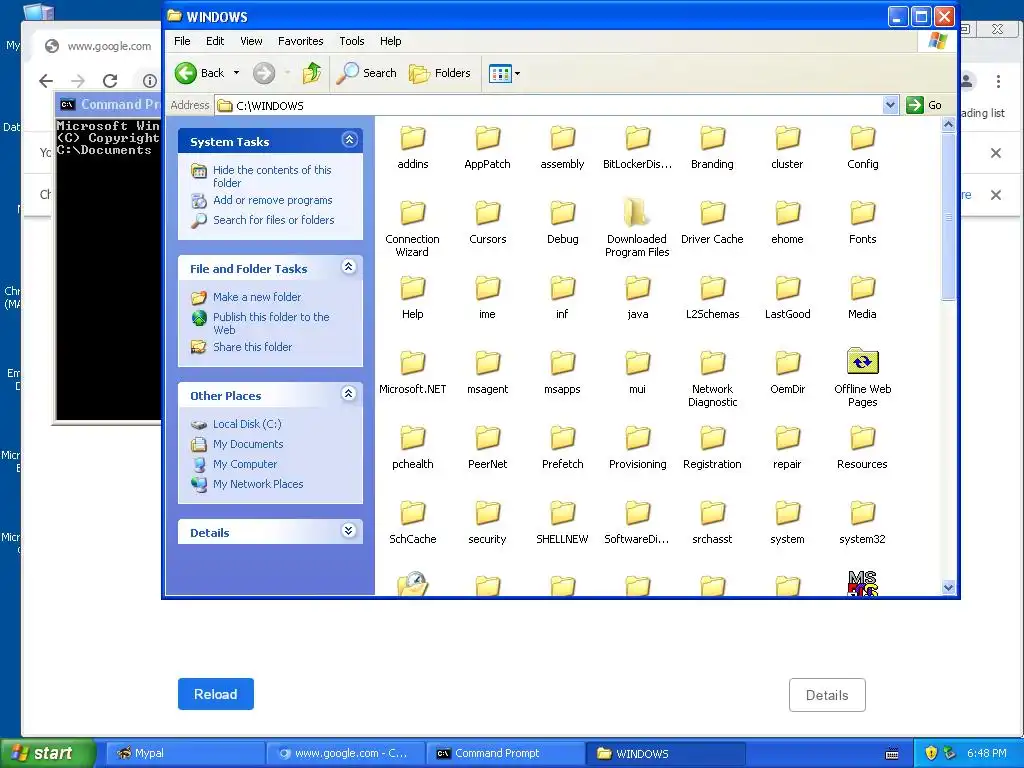Select the Config folder

(863, 148)
